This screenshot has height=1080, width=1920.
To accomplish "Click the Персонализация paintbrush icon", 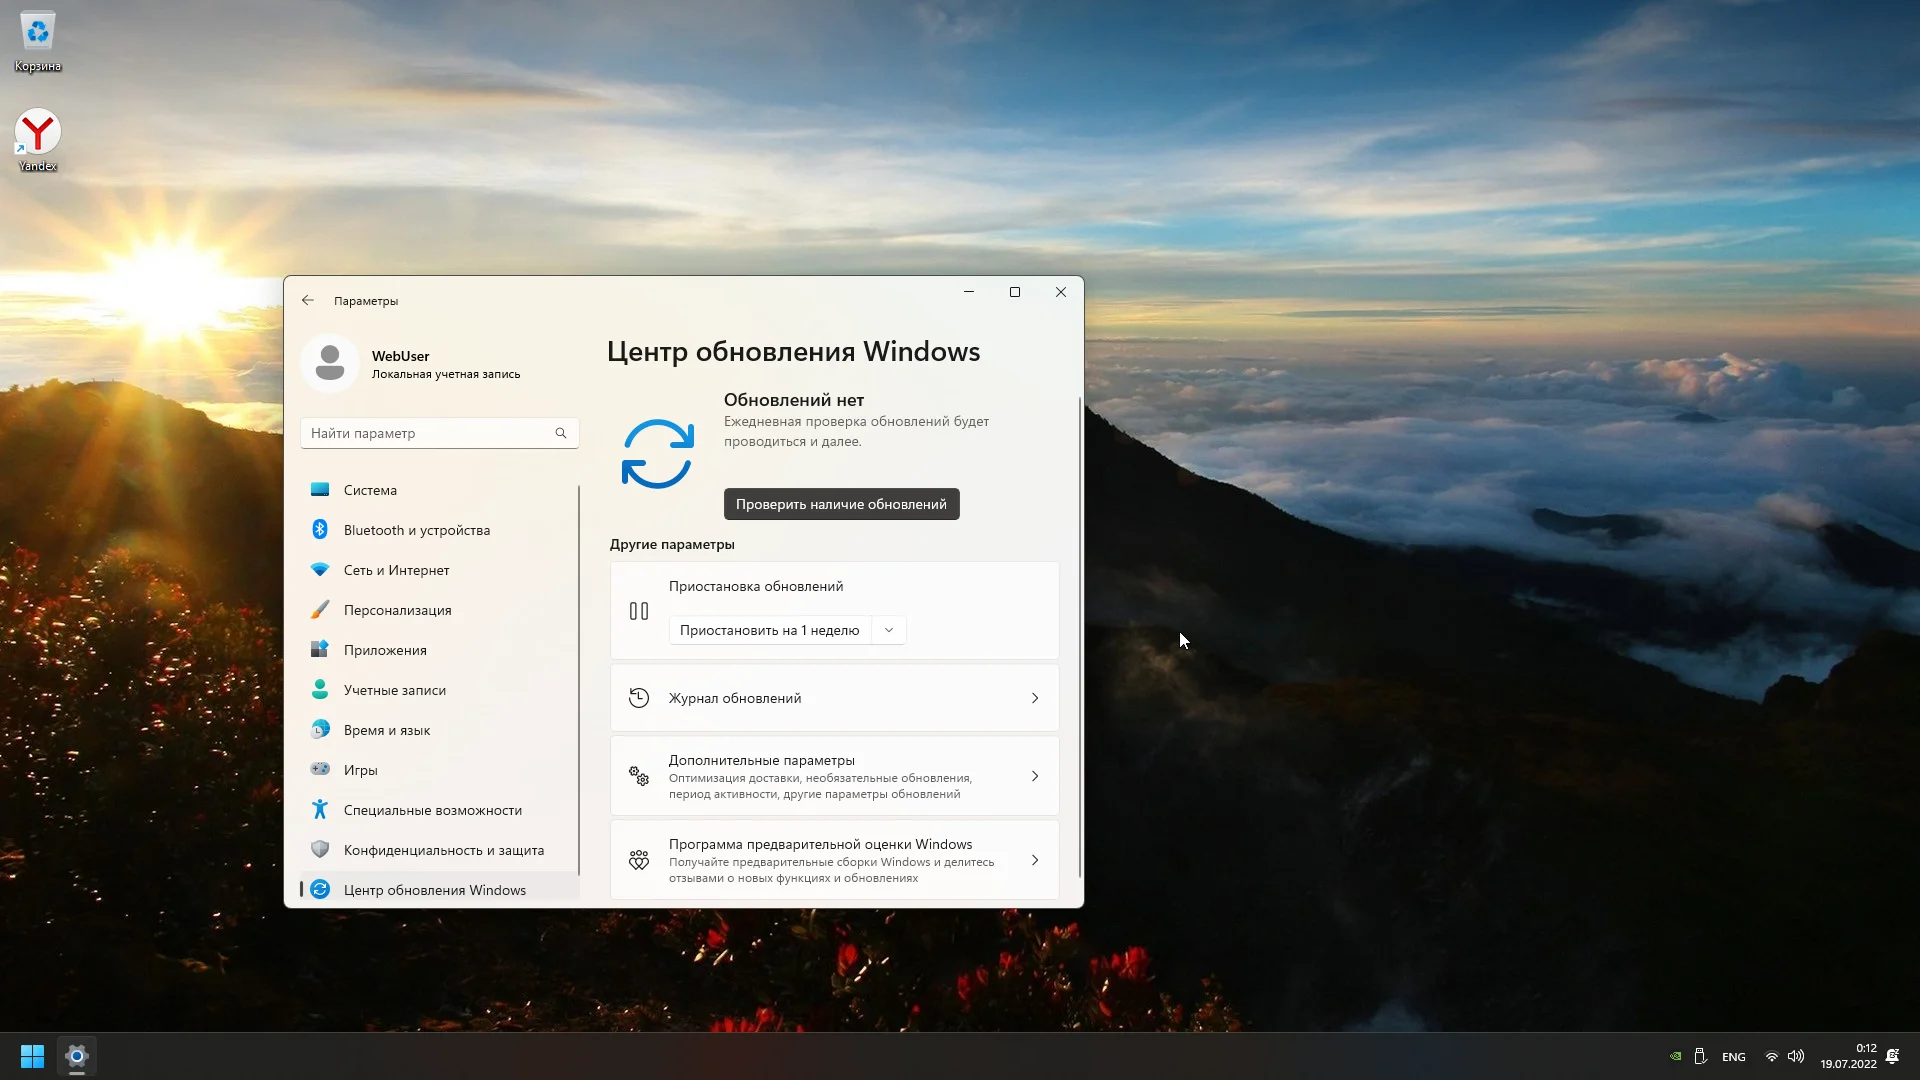I will [x=320, y=610].
